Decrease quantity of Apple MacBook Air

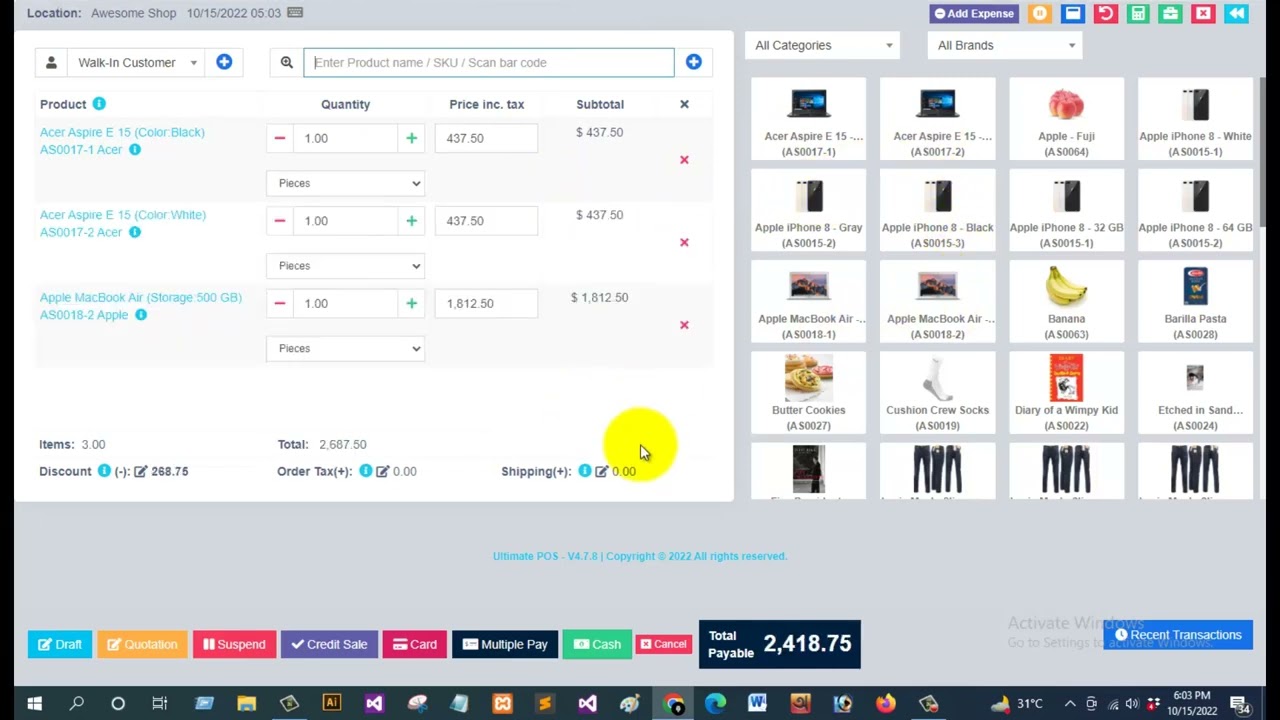pyautogui.click(x=280, y=303)
